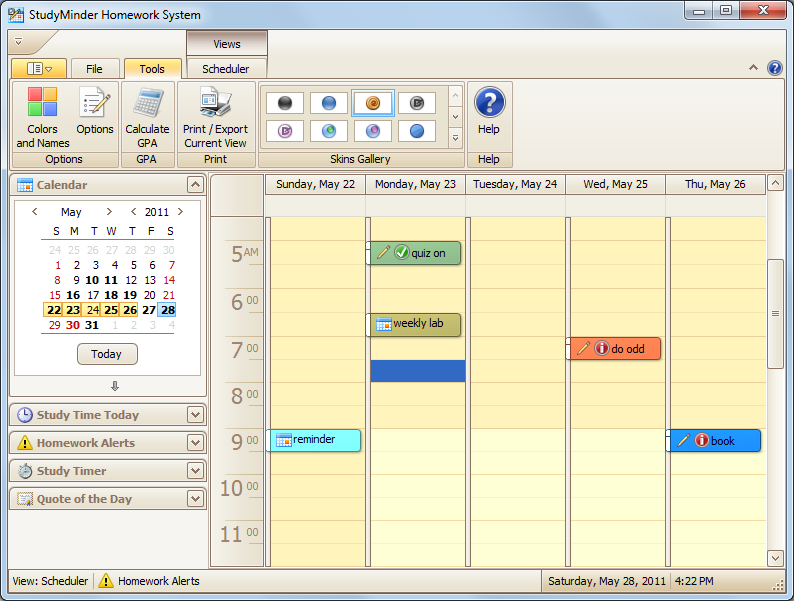Click the calendar panel down arrow grip
794x601 pixels.
pos(115,386)
